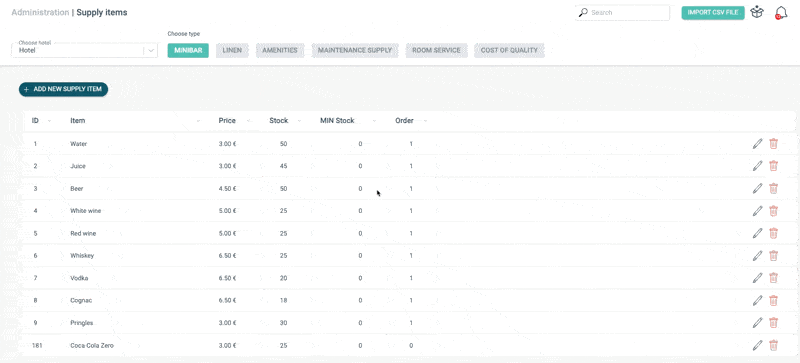Open the MIN Stock column sort arrow
Viewport: 800px width, 363px height.
(x=374, y=121)
